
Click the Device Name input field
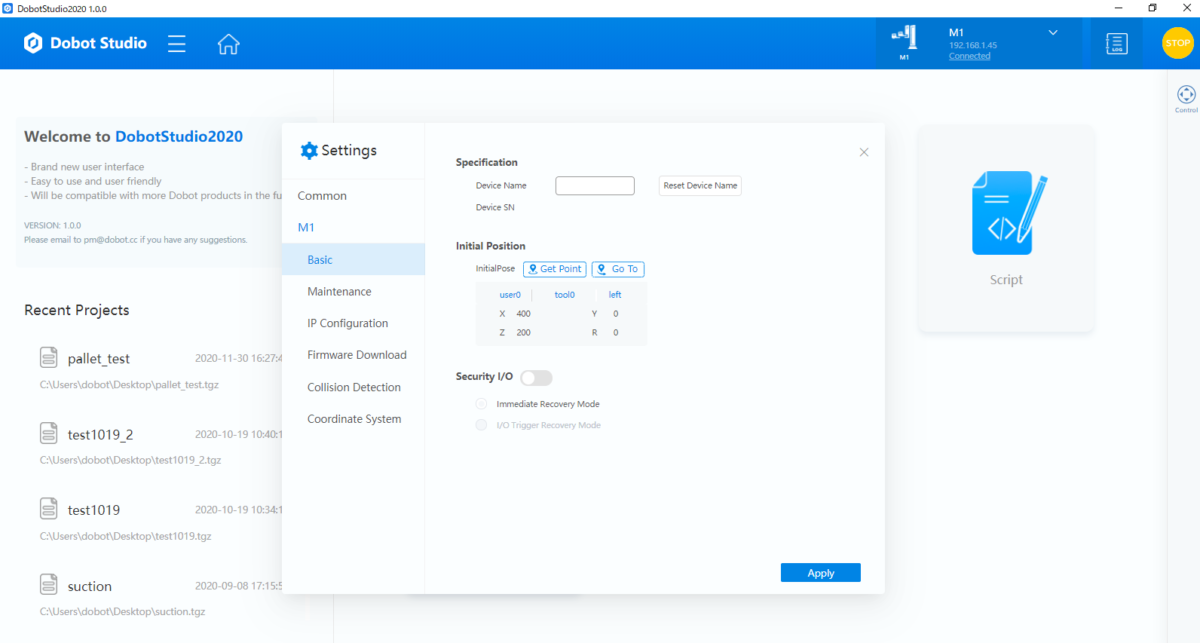594,186
